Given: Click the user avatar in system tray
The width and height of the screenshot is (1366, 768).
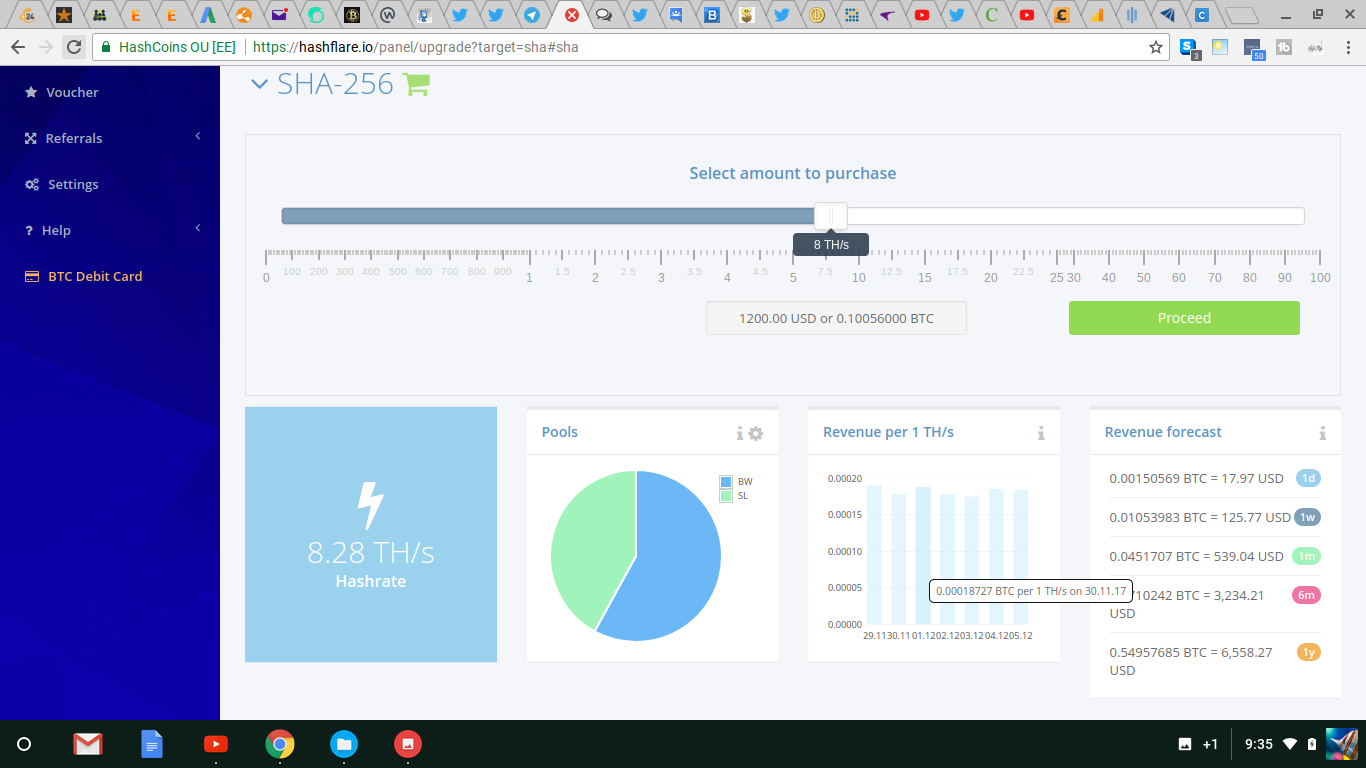Looking at the screenshot, I should click(x=1341, y=744).
